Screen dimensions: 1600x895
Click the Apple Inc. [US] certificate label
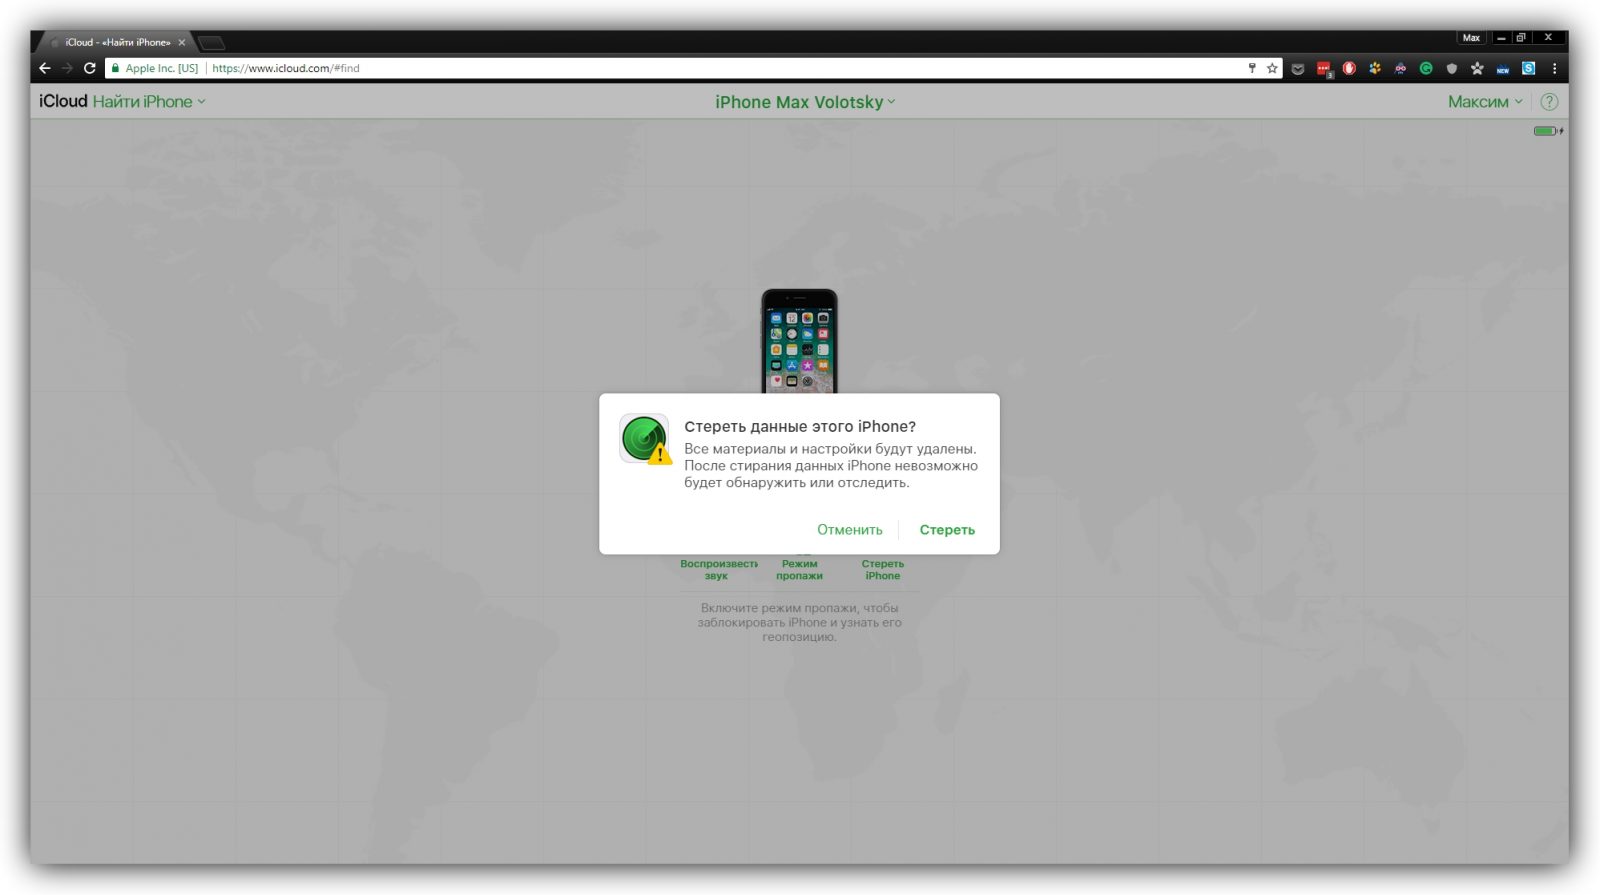point(162,68)
